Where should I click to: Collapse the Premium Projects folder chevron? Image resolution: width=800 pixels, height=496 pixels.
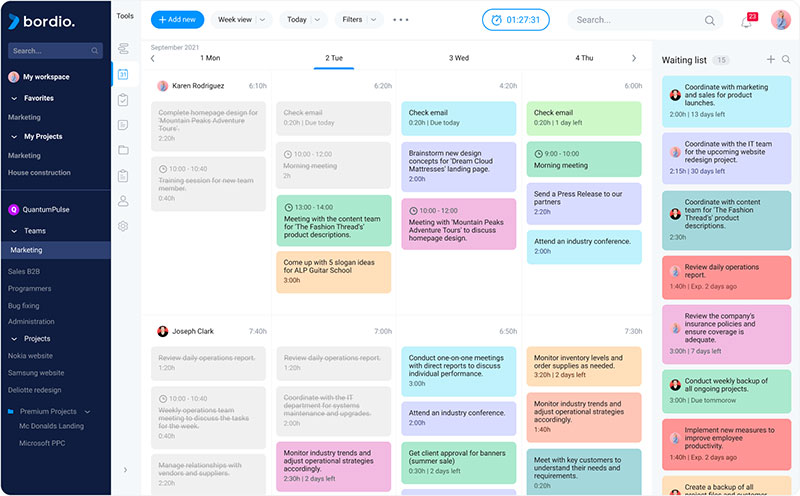[87, 412]
